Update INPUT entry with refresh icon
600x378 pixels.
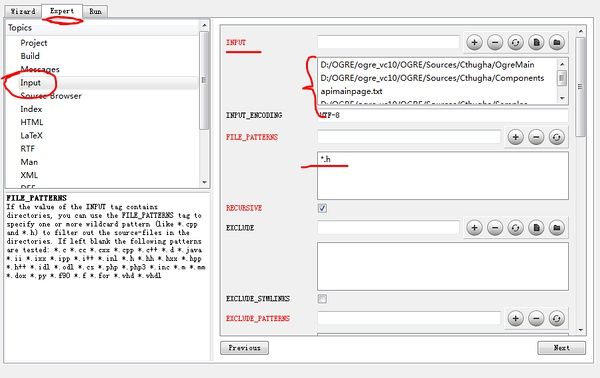(515, 42)
